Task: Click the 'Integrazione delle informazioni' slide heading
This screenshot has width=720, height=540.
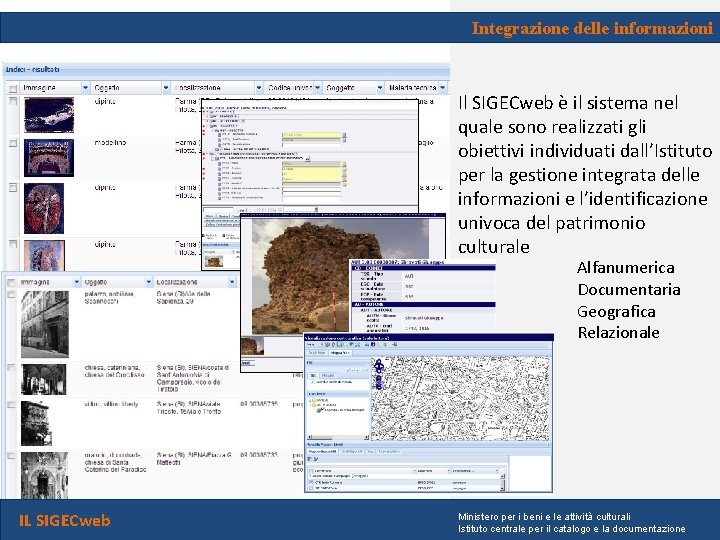Action: click(592, 28)
